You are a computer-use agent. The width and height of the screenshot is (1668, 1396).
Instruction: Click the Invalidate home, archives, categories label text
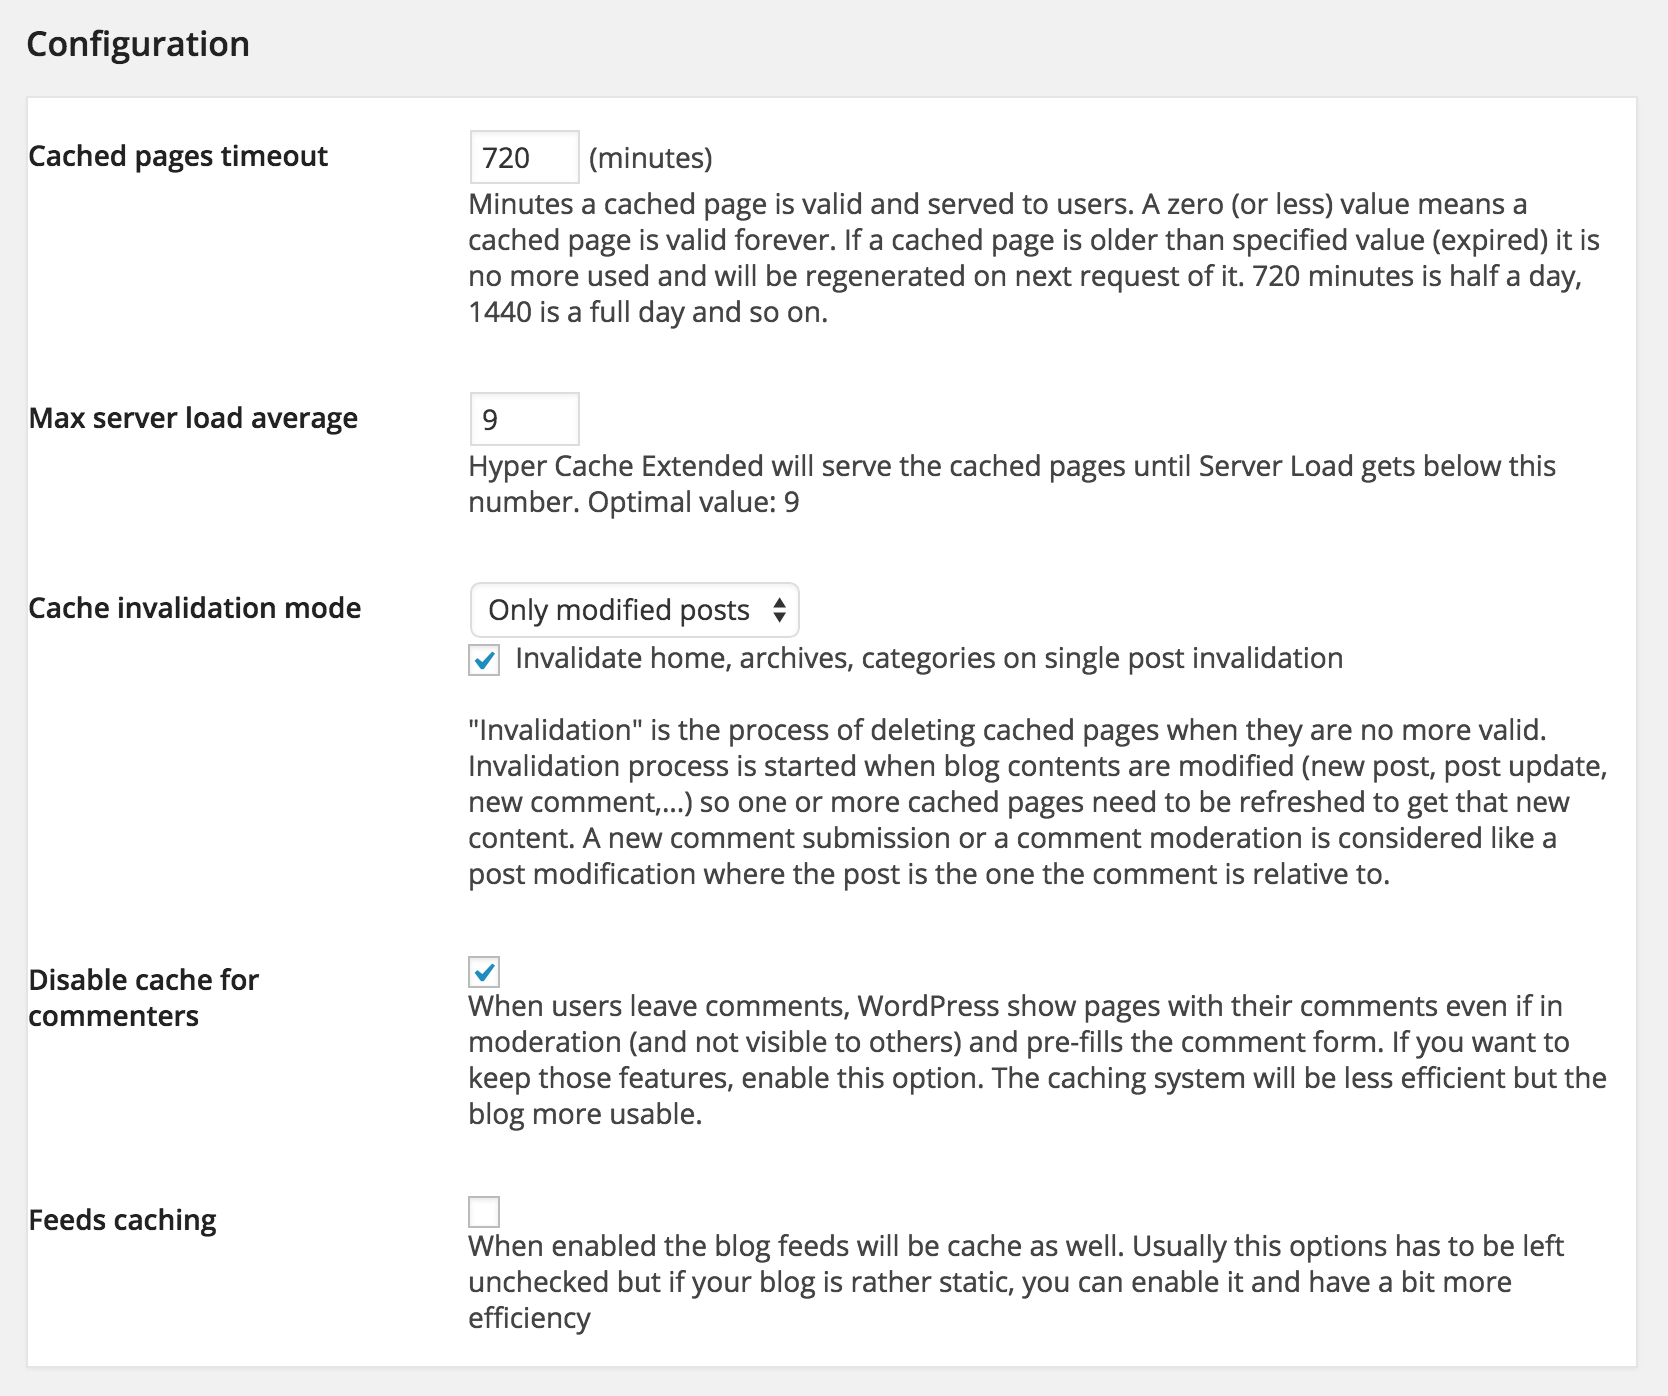(x=929, y=658)
